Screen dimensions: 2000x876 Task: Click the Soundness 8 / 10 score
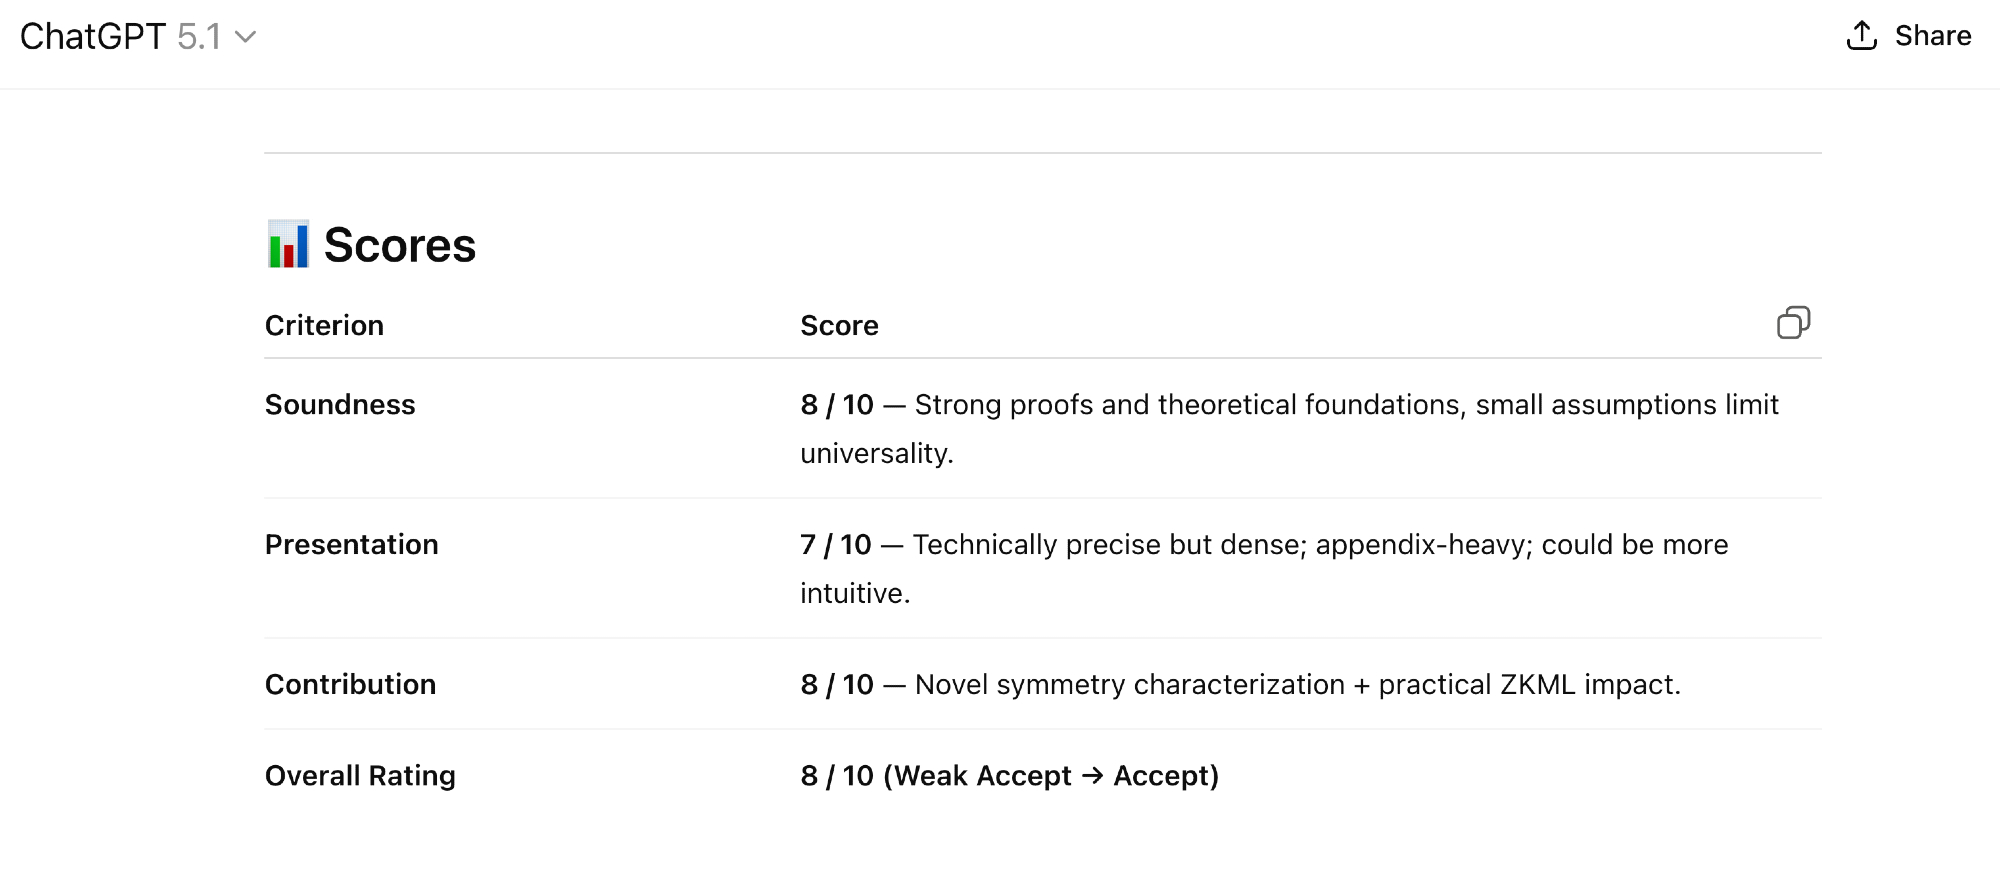click(837, 405)
